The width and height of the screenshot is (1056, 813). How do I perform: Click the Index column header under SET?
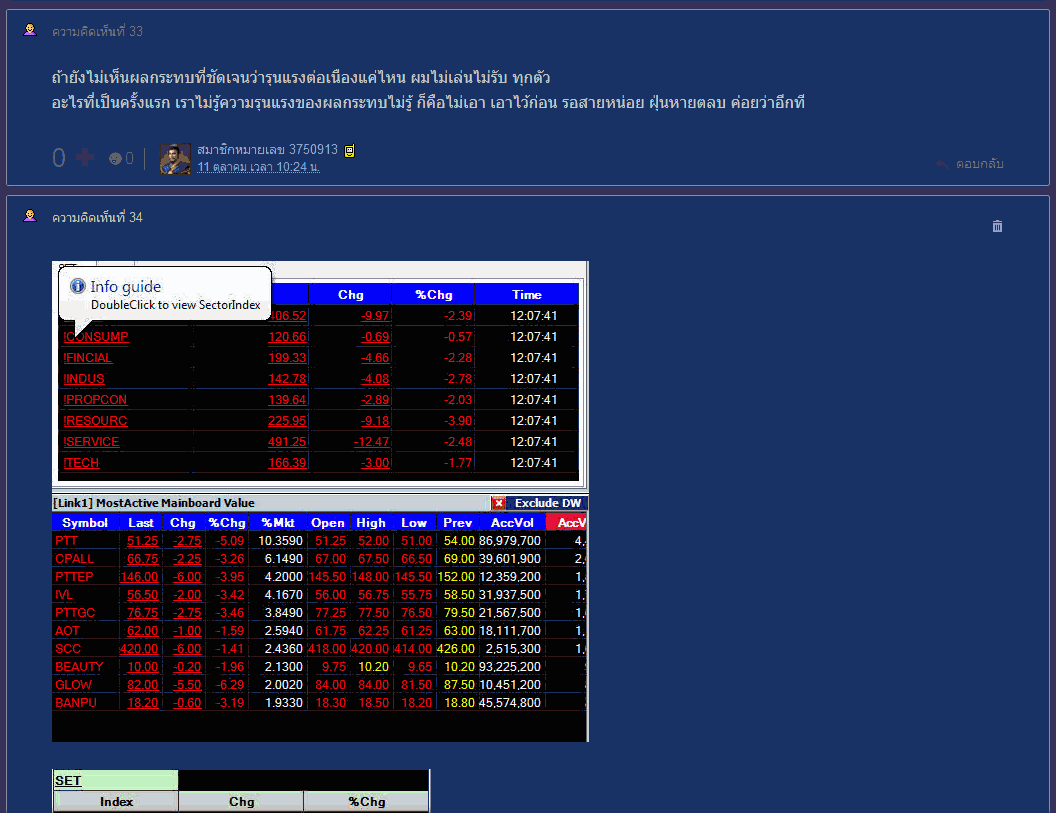click(116, 802)
